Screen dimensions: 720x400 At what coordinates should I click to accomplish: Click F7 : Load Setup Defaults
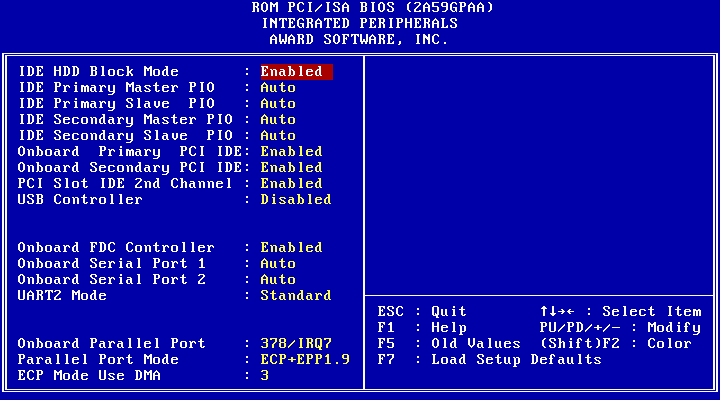[489, 360]
